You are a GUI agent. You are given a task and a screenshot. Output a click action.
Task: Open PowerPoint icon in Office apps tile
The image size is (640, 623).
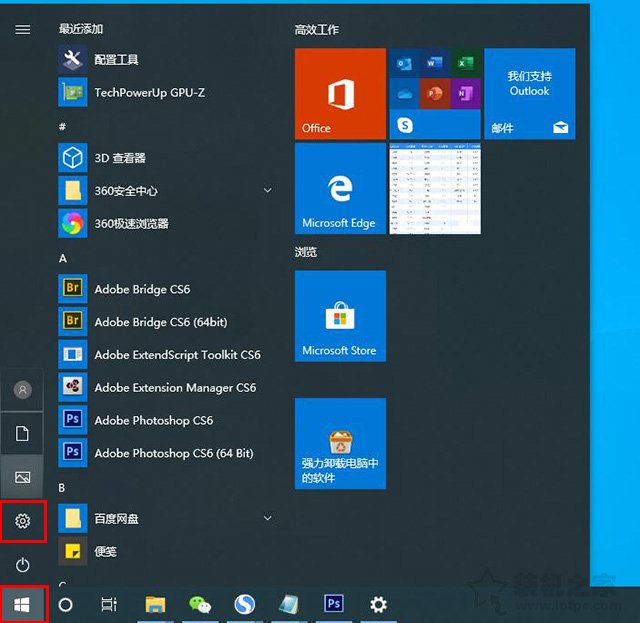[435, 94]
